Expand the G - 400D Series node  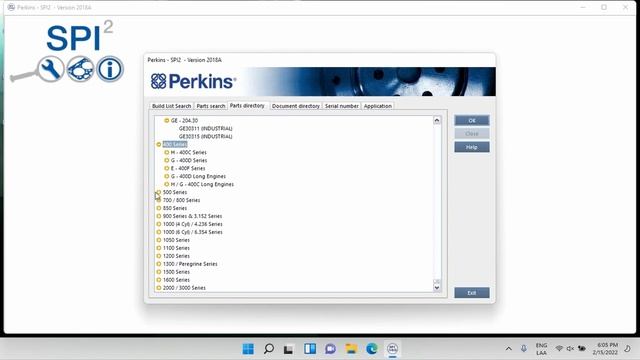tap(167, 160)
